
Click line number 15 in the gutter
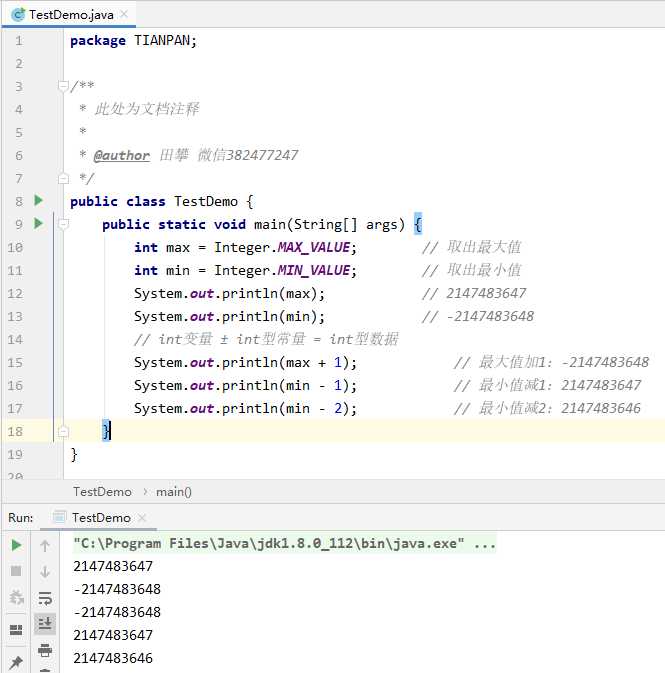(15, 363)
